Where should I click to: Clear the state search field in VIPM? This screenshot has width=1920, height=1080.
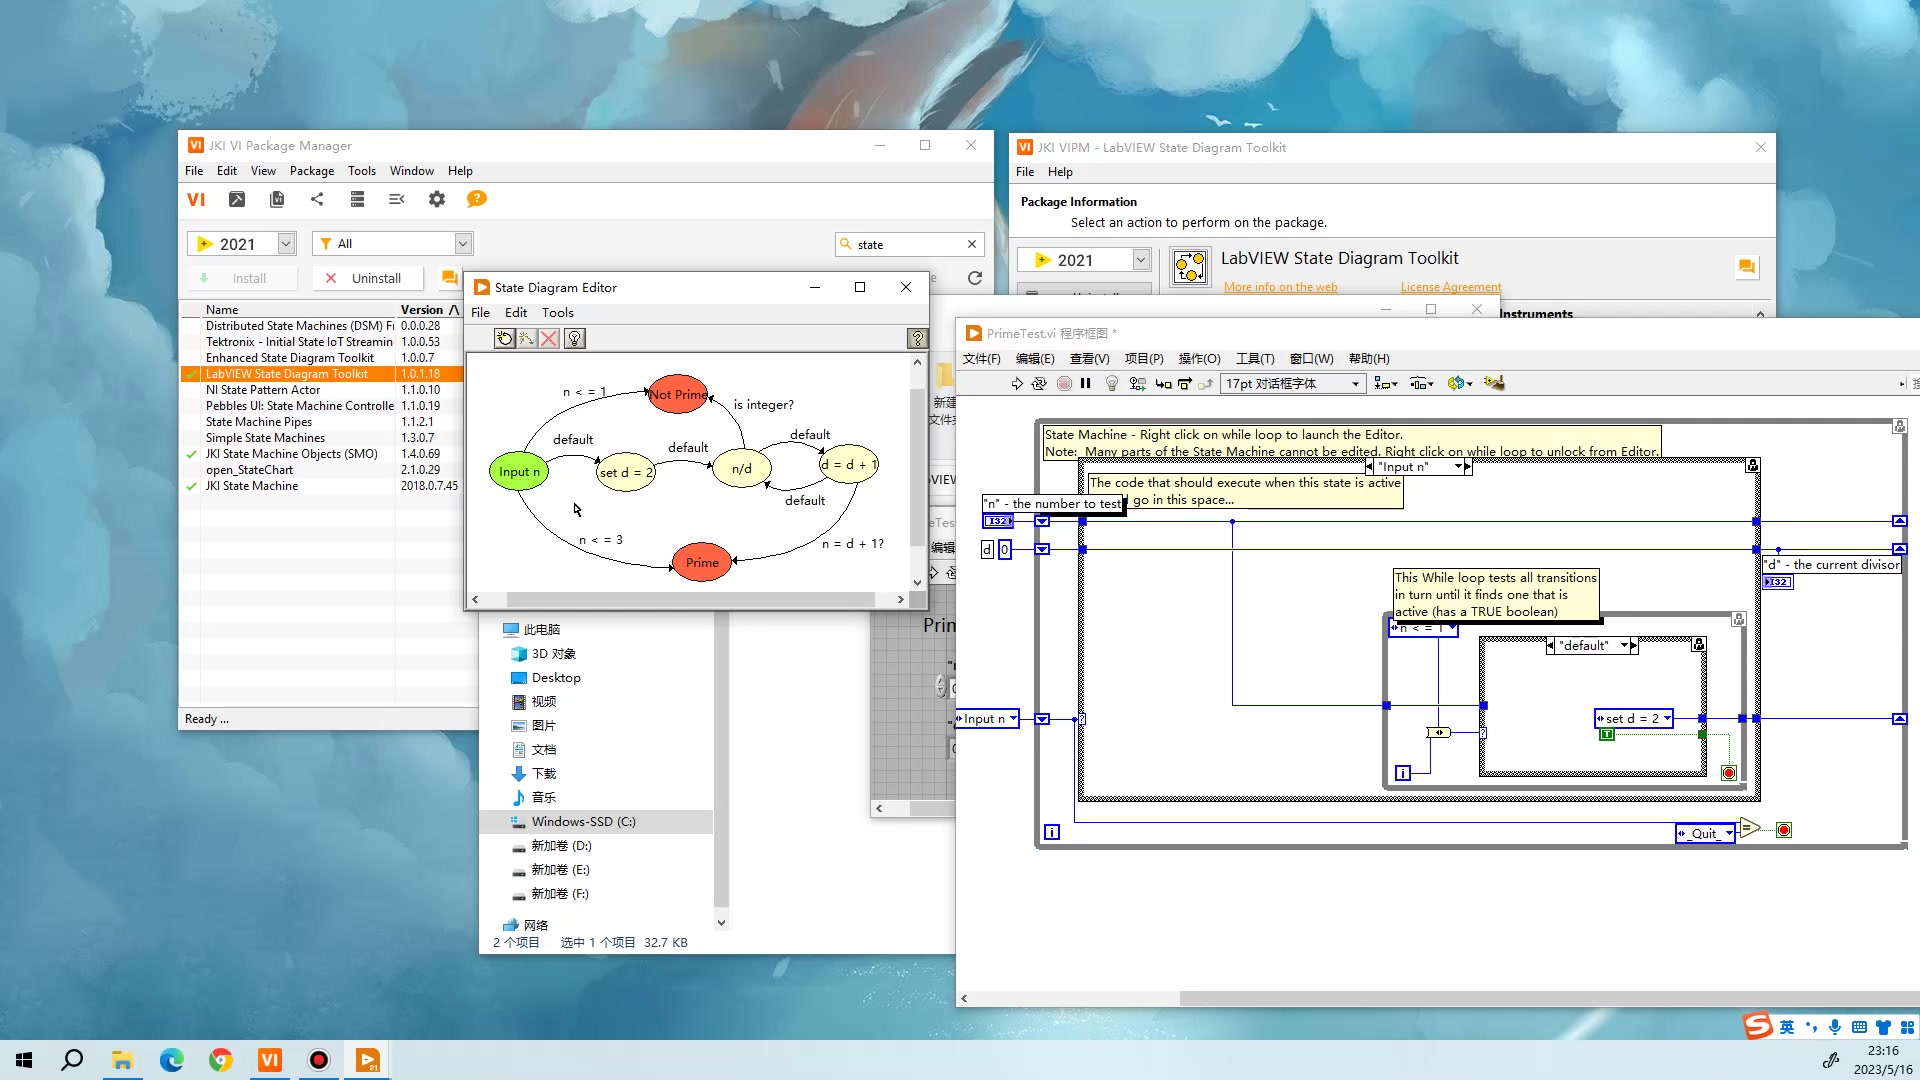[970, 243]
